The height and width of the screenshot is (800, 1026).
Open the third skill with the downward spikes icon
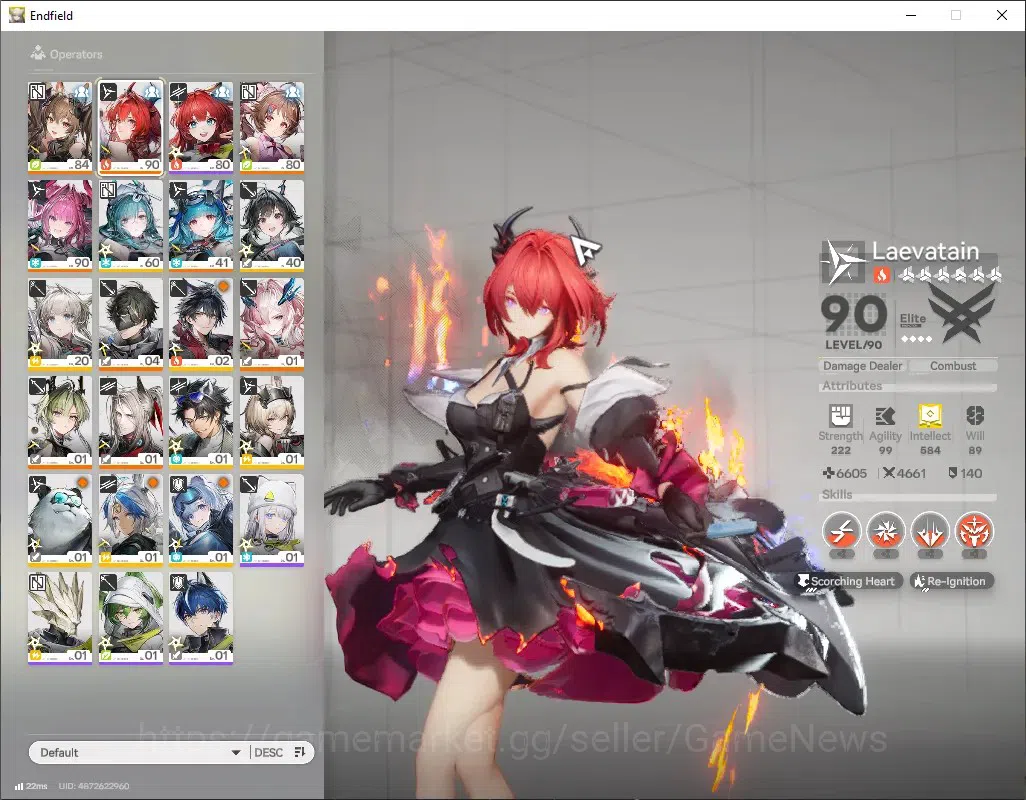click(930, 530)
